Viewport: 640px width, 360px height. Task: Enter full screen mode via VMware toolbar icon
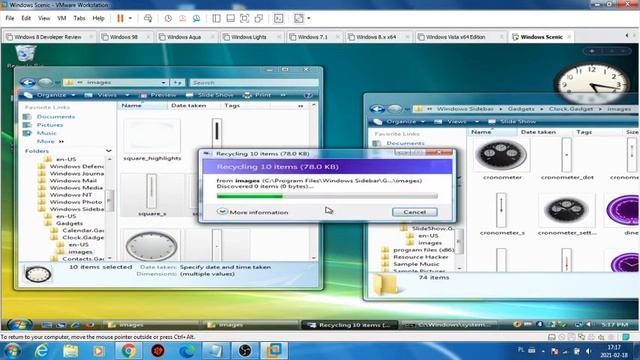pos(244,18)
